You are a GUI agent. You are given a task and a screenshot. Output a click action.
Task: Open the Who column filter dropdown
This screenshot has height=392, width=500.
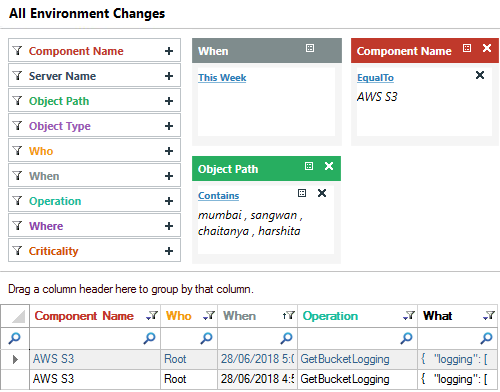(209, 316)
